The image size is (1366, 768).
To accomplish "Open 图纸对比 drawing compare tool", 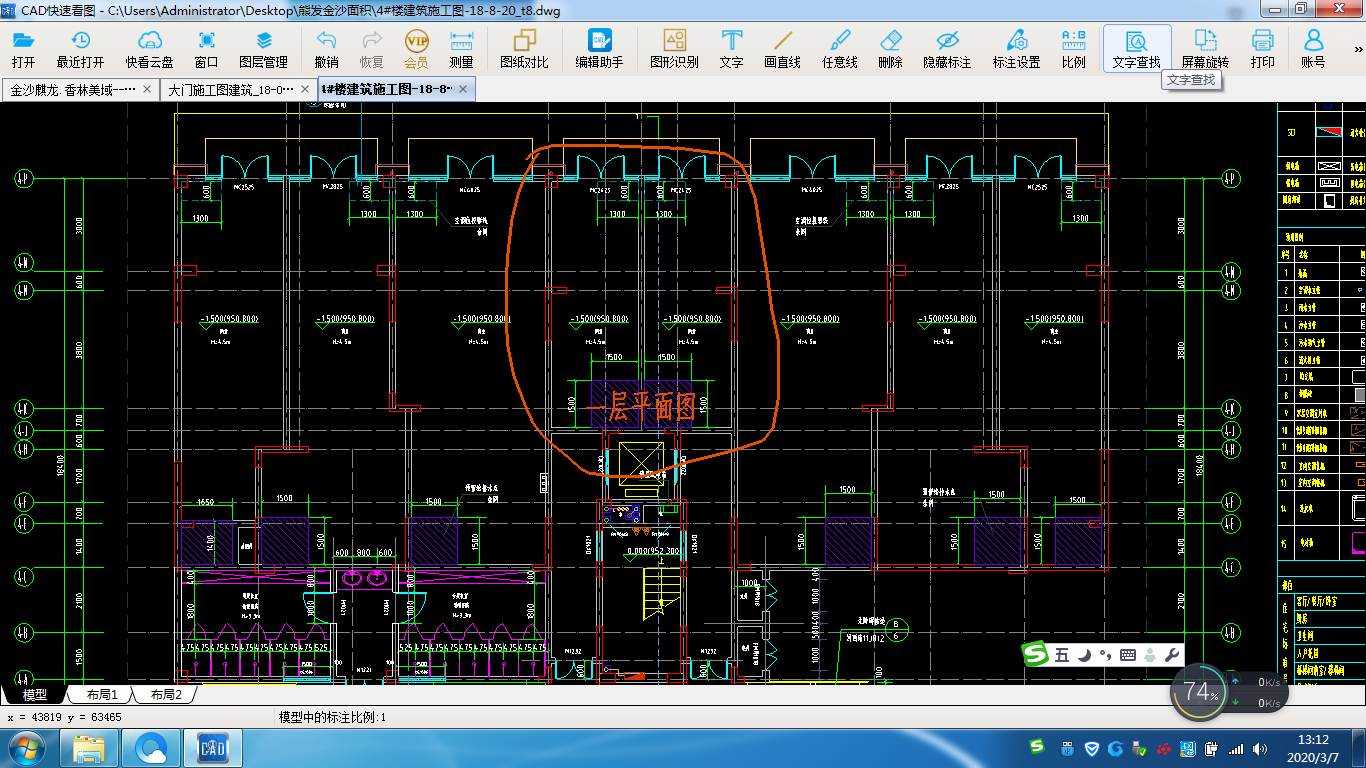I will click(x=525, y=49).
